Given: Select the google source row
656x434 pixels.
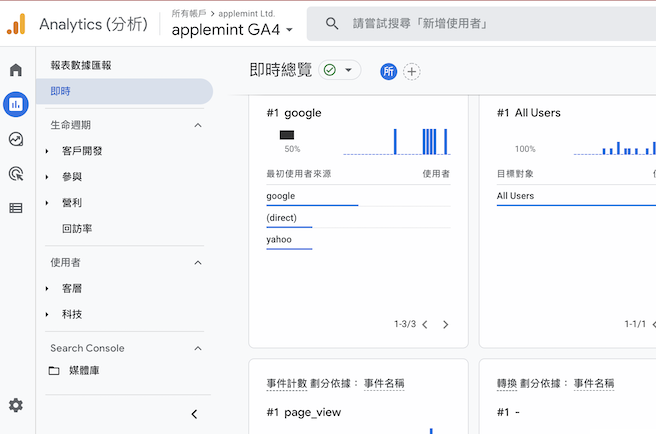Looking at the screenshot, I should point(358,196).
